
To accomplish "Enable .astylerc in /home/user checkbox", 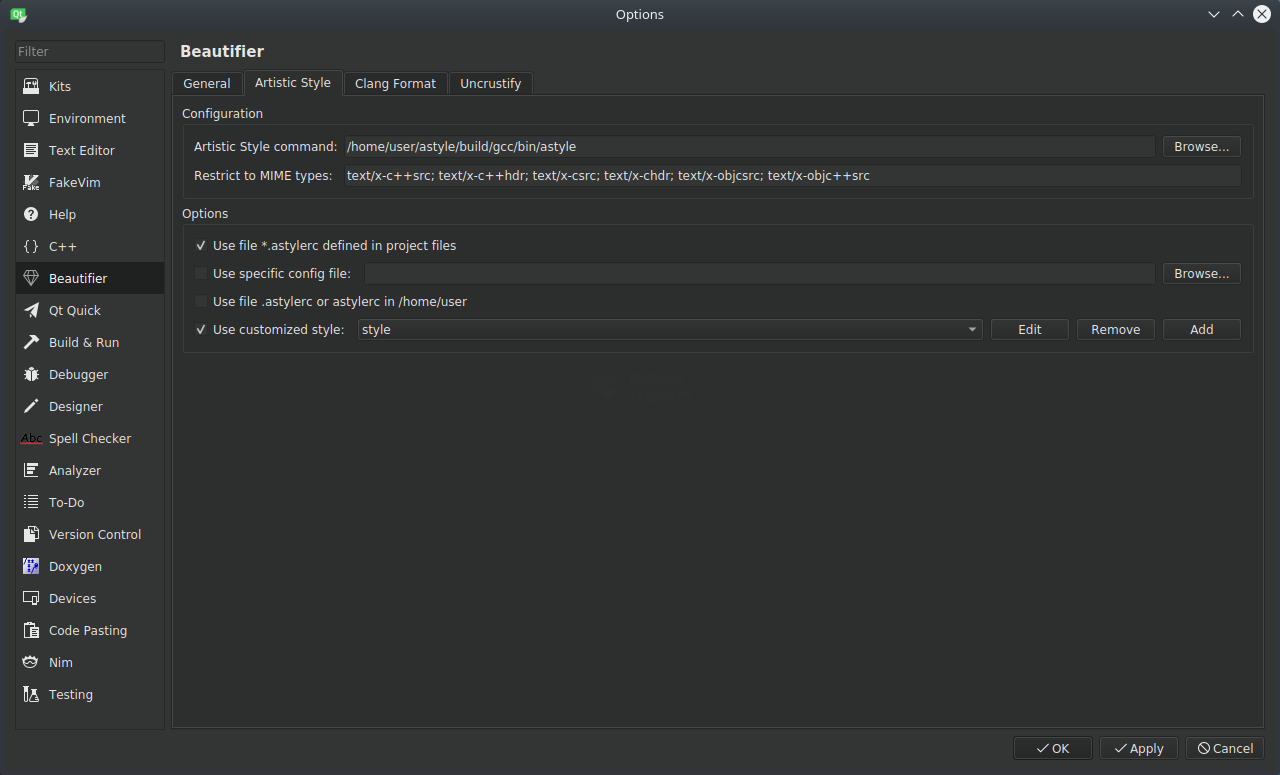I will coord(201,302).
